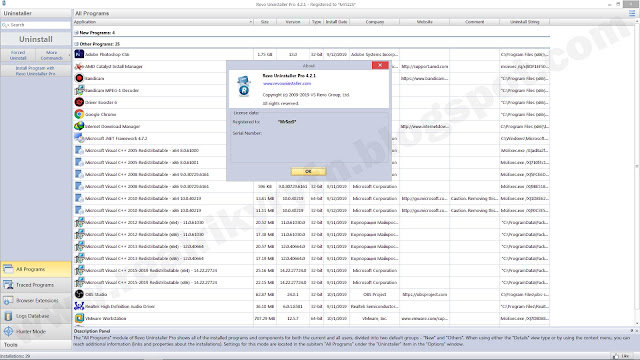Sort by the Website column header

coord(424,22)
